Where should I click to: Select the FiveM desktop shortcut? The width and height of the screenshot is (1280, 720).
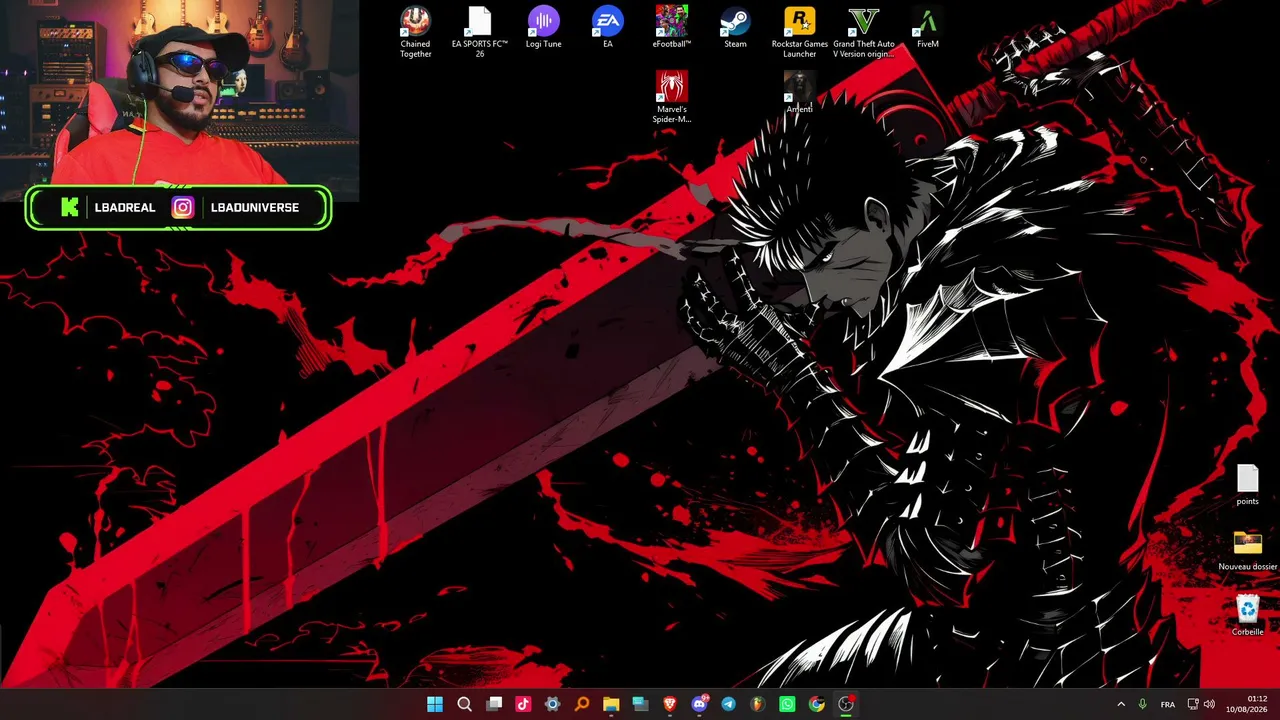[x=927, y=28]
